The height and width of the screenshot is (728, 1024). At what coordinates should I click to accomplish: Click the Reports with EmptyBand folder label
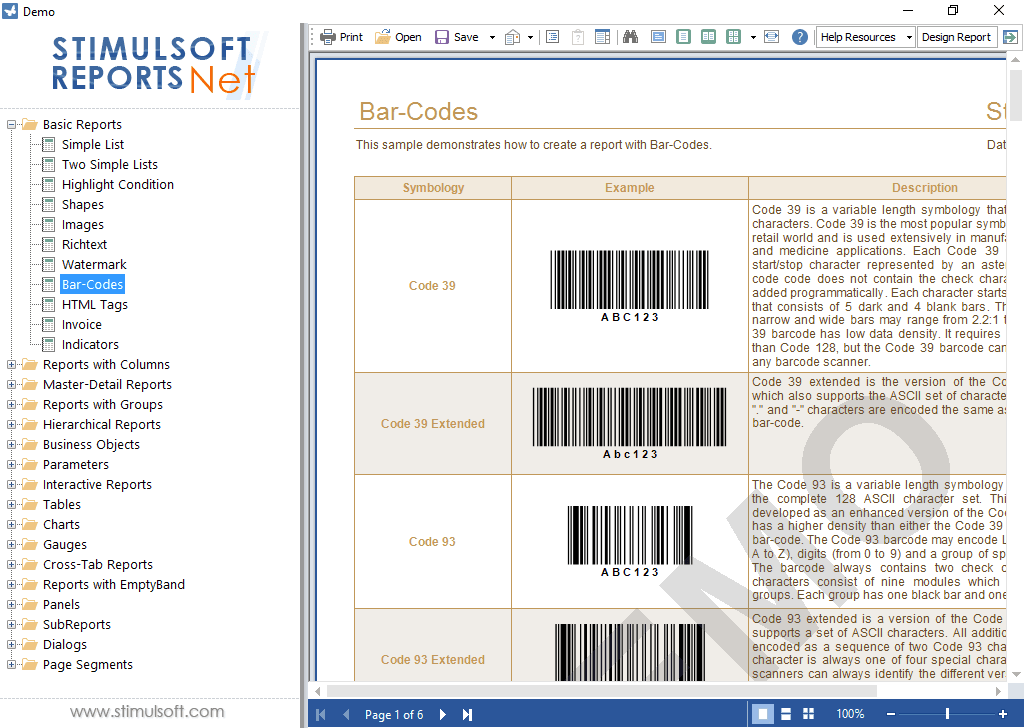[114, 584]
